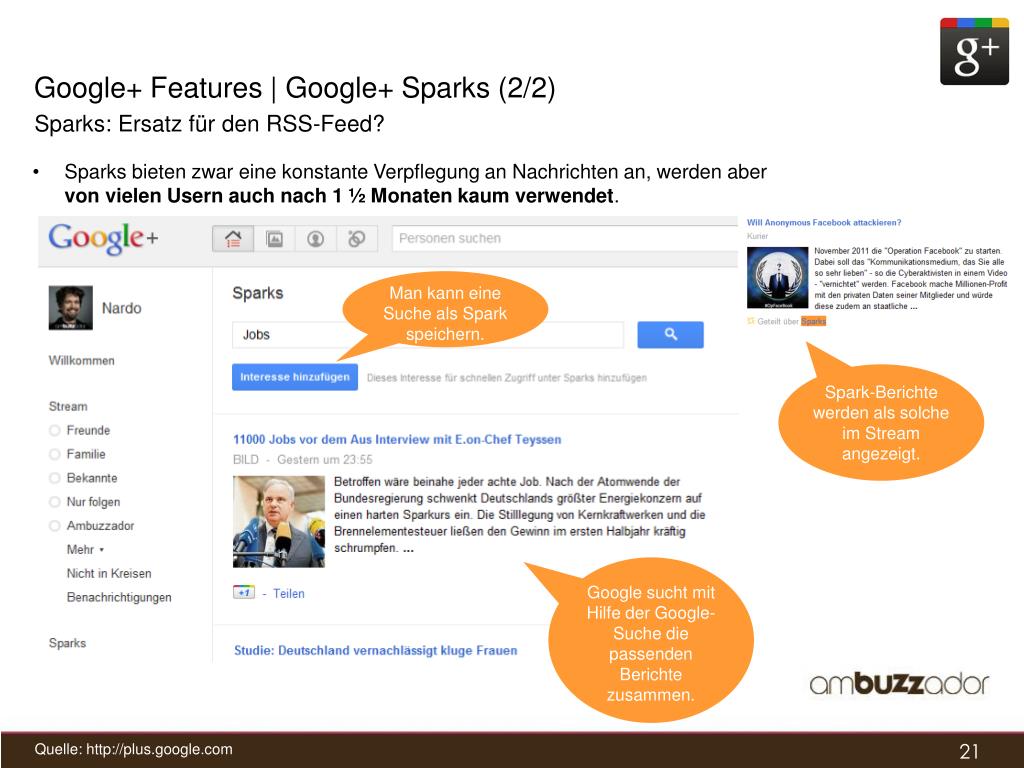Open Sparks in the left sidebar

(67, 643)
